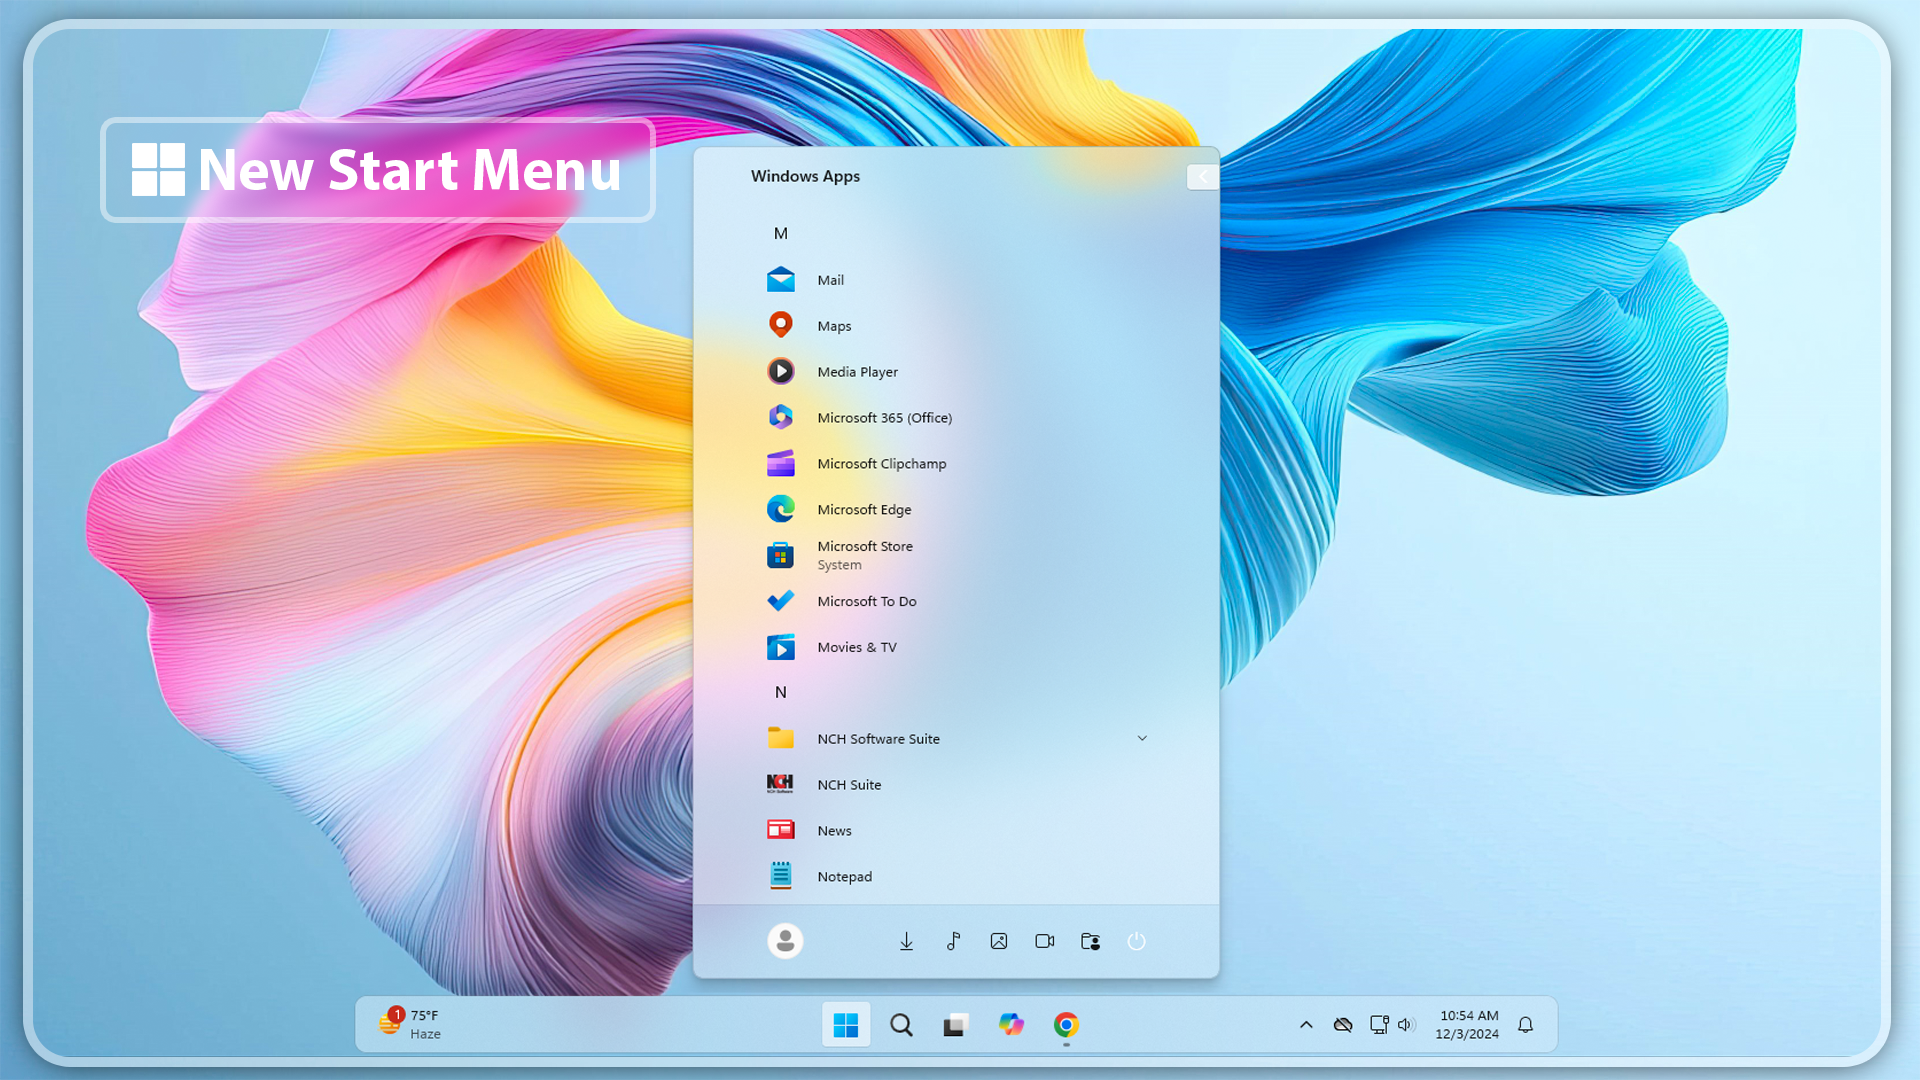Click the Windows Start button on taskbar
Screen dimensions: 1920x1080
coord(846,1025)
